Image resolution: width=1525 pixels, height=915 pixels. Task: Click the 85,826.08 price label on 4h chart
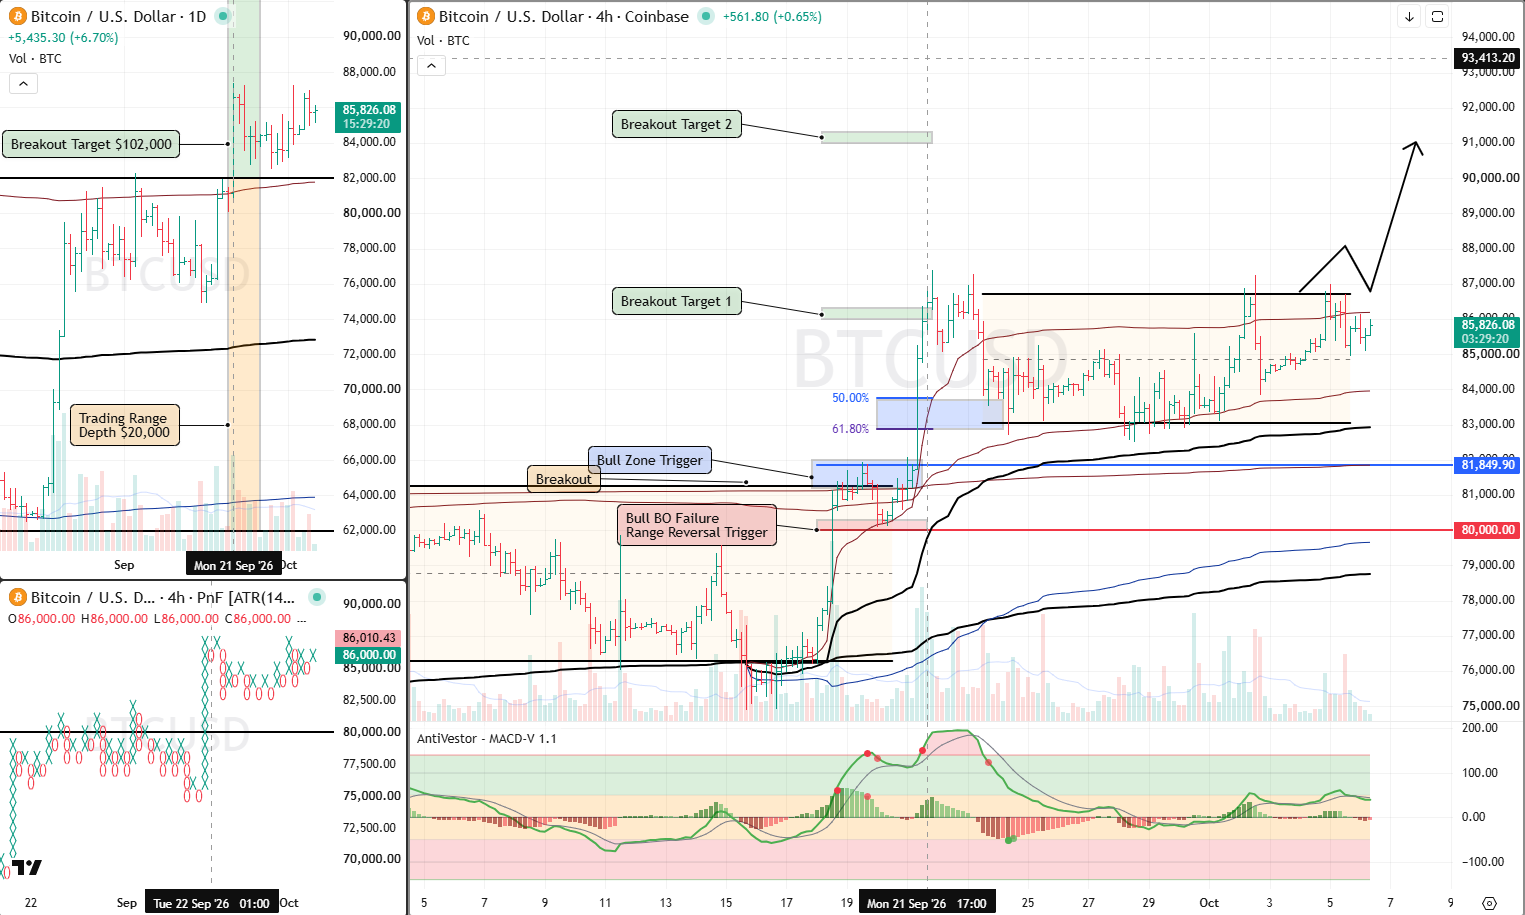click(1487, 332)
